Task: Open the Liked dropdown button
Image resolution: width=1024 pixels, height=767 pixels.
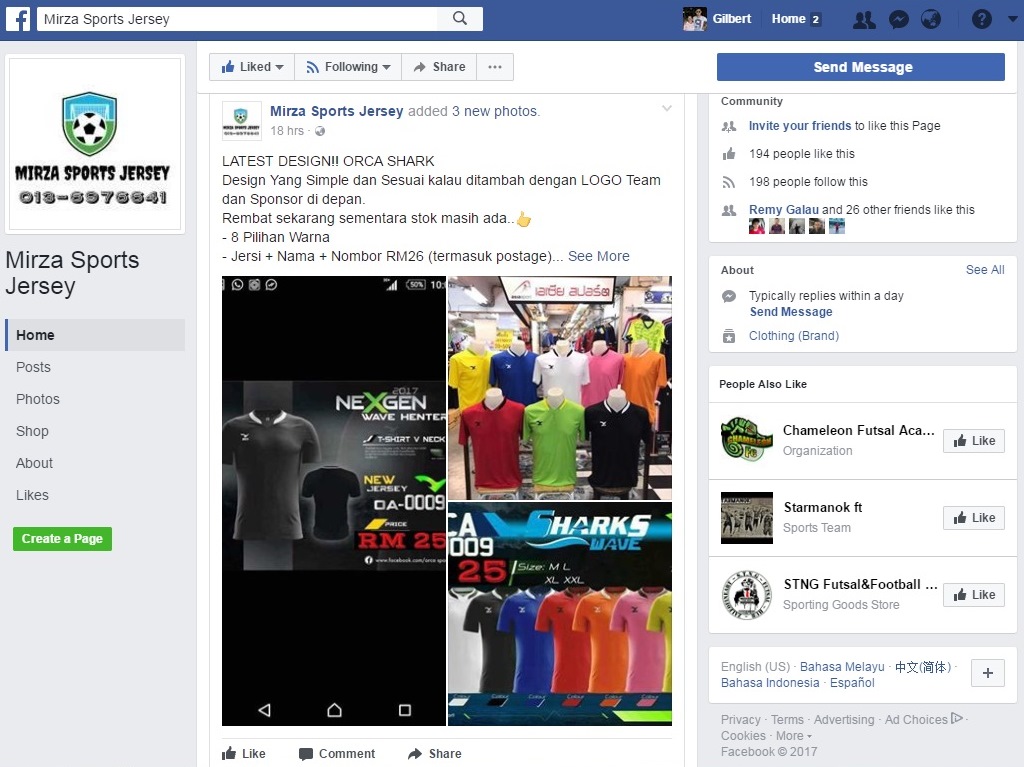Action: click(x=252, y=67)
